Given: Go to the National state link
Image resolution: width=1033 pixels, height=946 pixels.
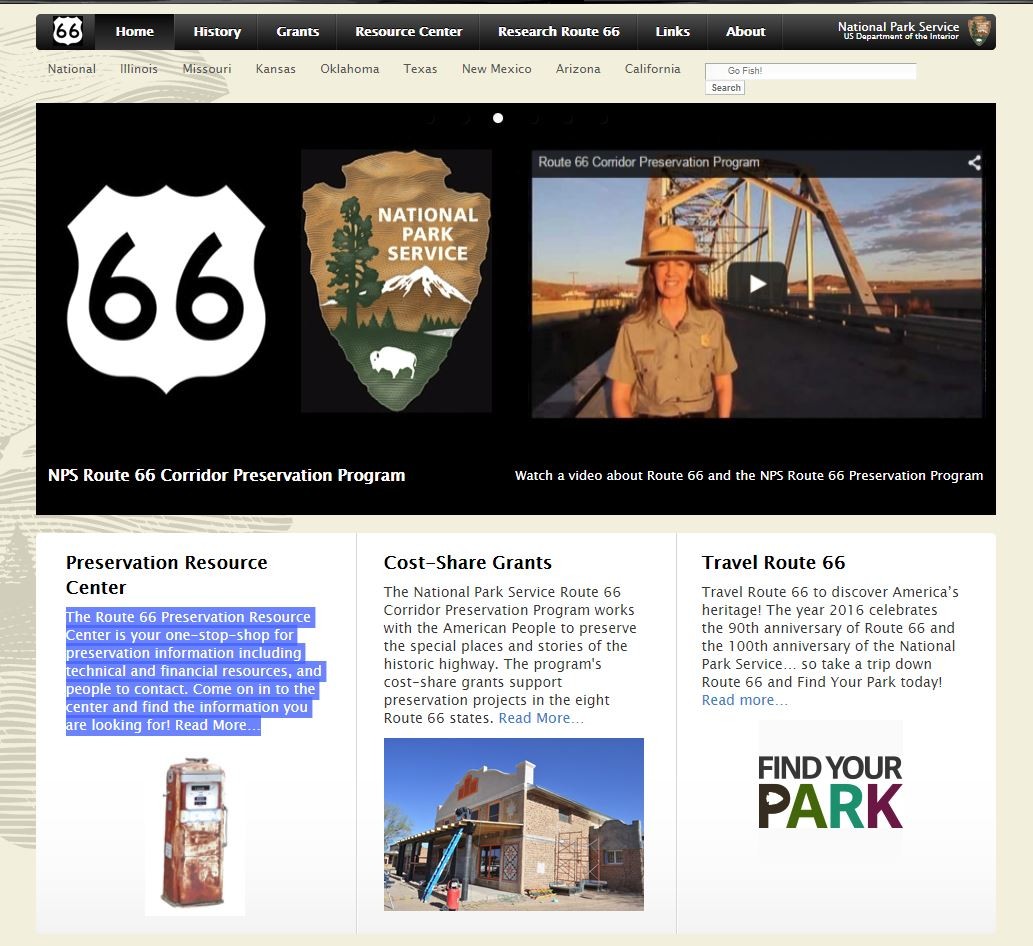Looking at the screenshot, I should point(72,69).
